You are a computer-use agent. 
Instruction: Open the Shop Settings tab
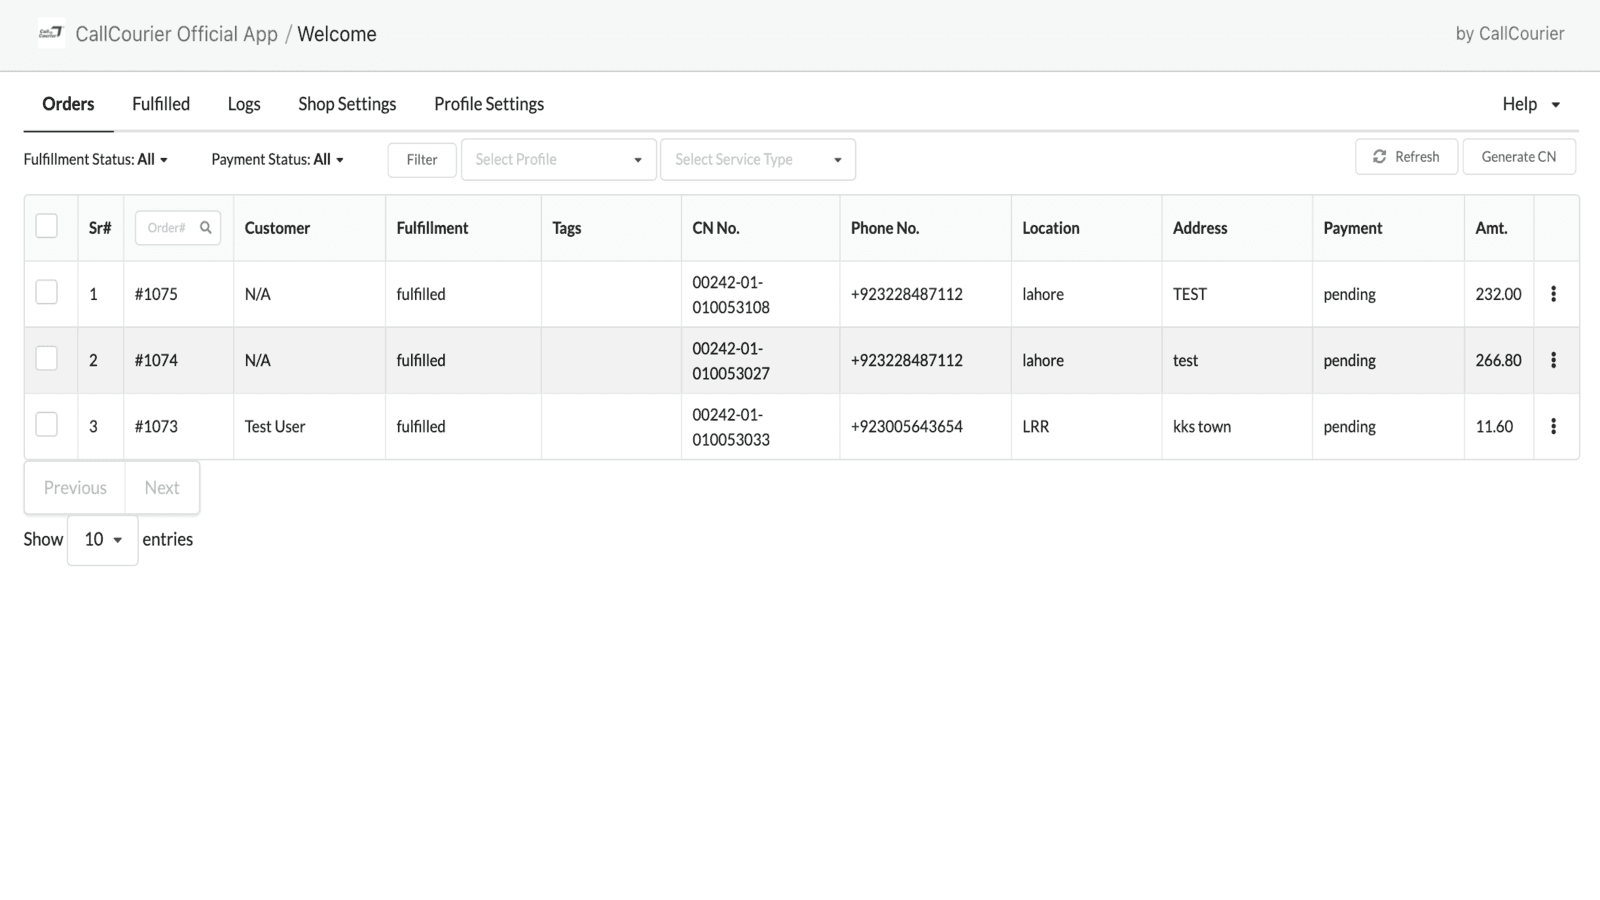tap(346, 104)
